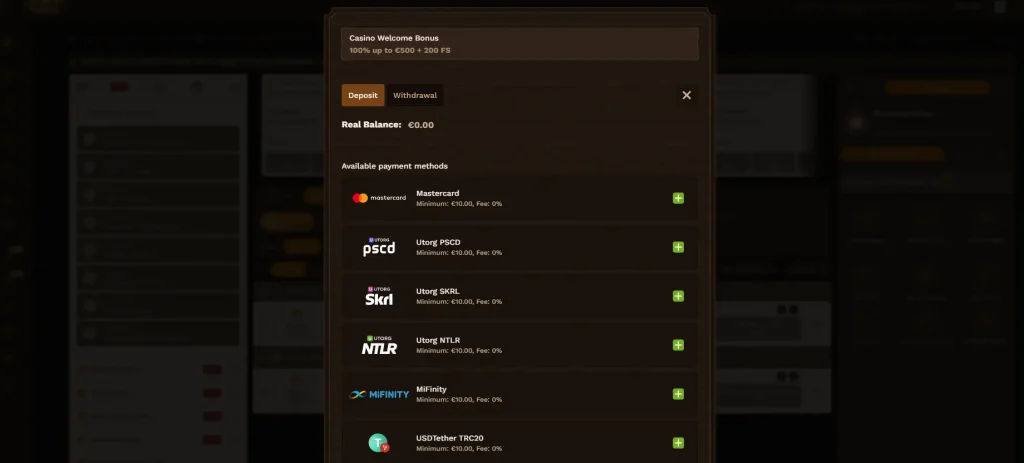
Task: Select the Utorg SKRL name text
Action: [438, 291]
